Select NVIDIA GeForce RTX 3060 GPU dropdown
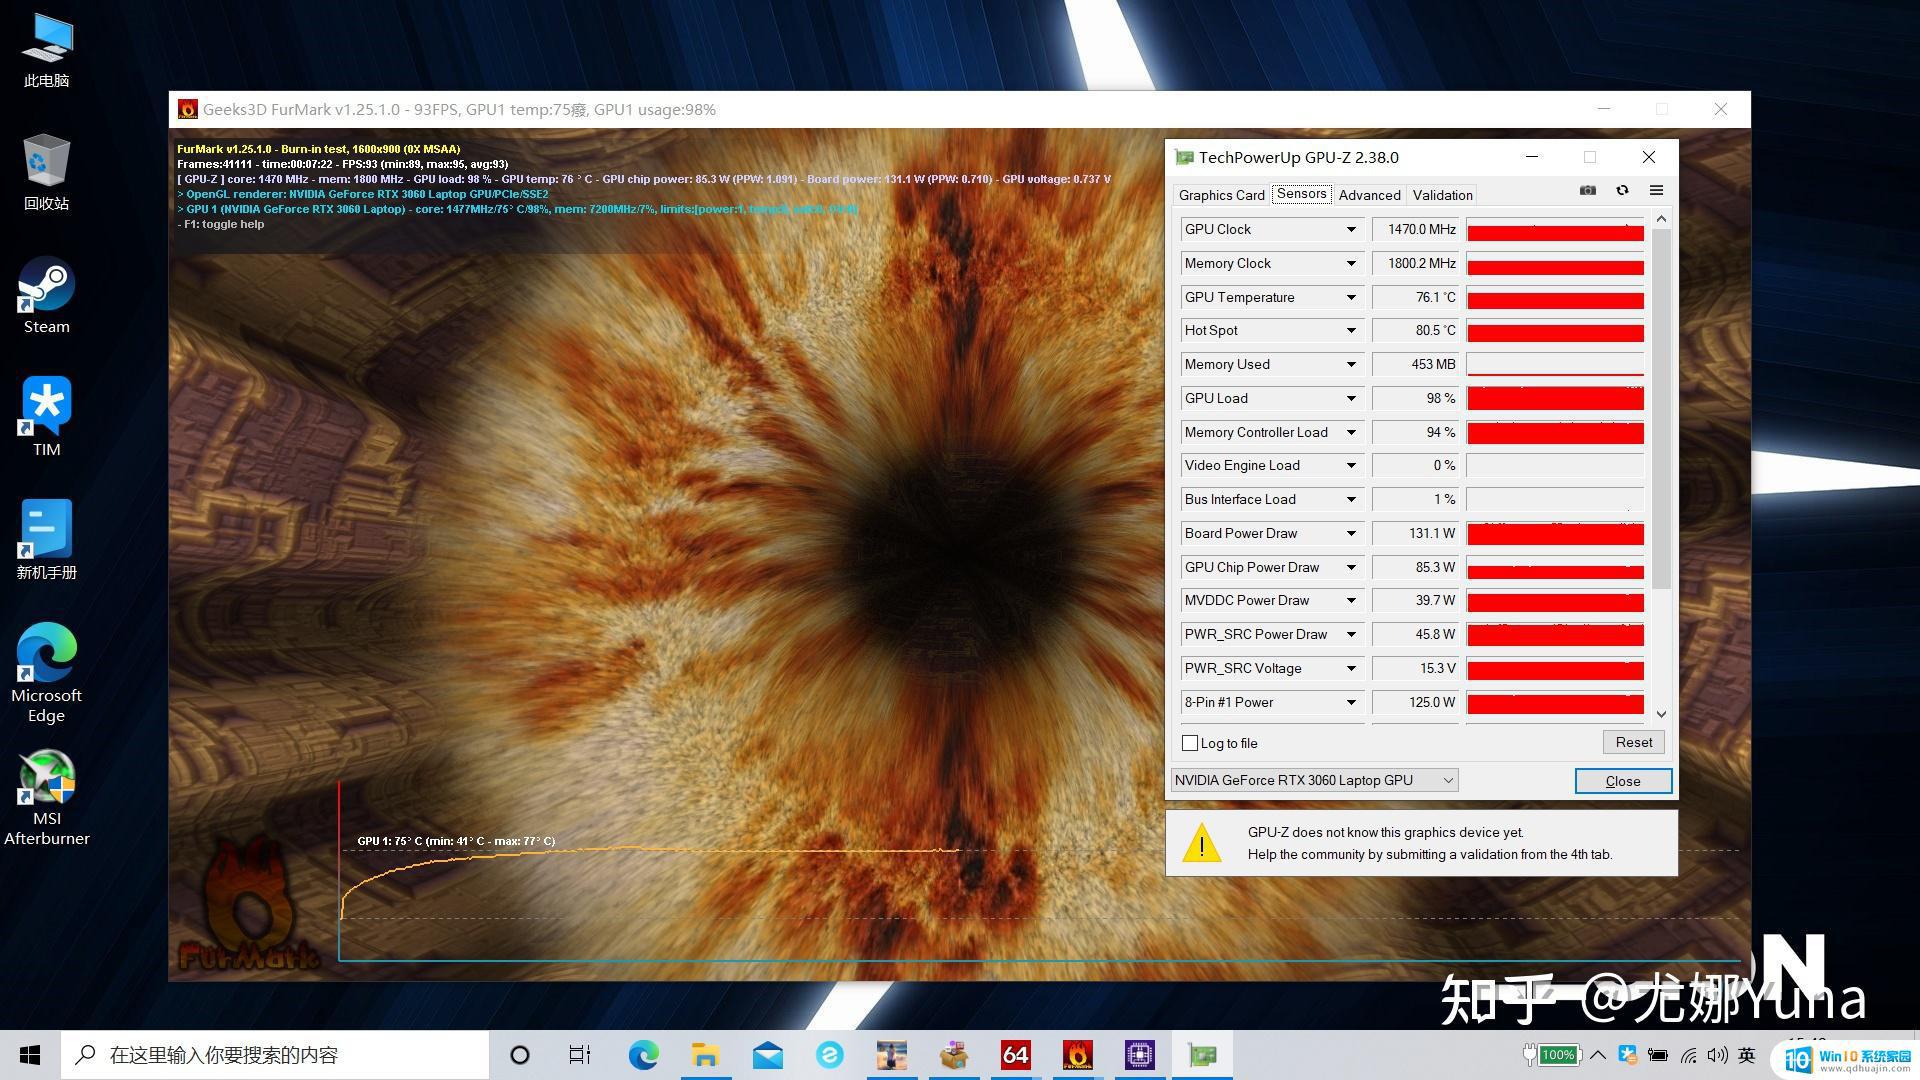Image resolution: width=1920 pixels, height=1080 pixels. [1312, 779]
